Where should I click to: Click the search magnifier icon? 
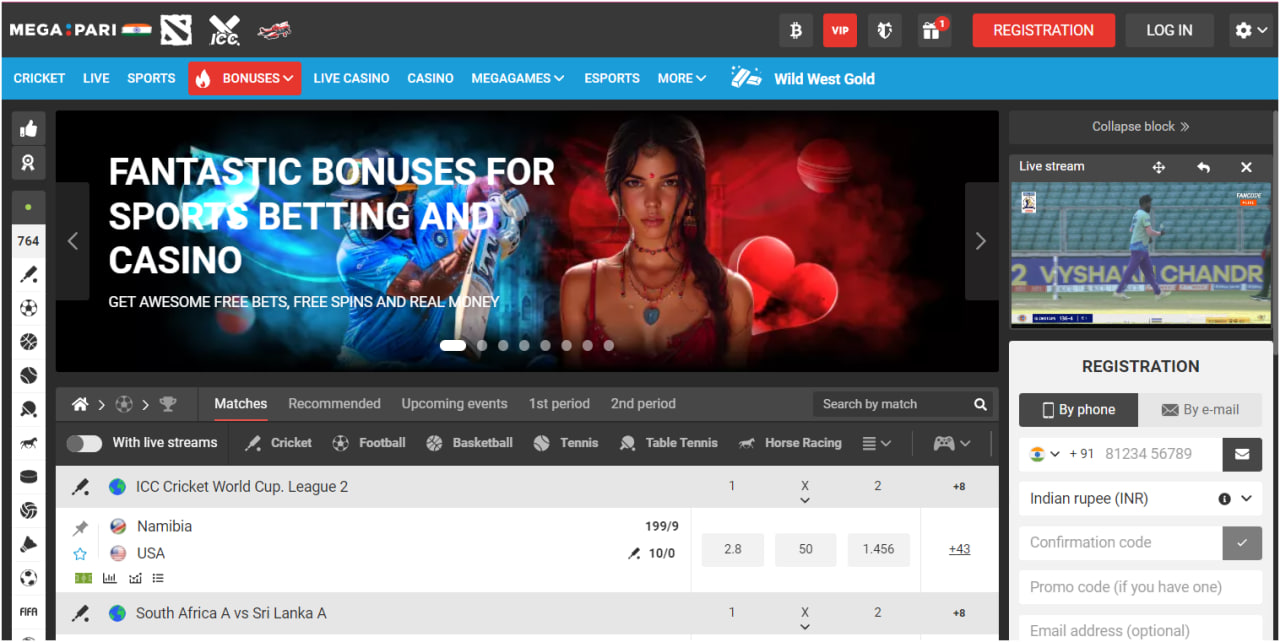pos(980,404)
